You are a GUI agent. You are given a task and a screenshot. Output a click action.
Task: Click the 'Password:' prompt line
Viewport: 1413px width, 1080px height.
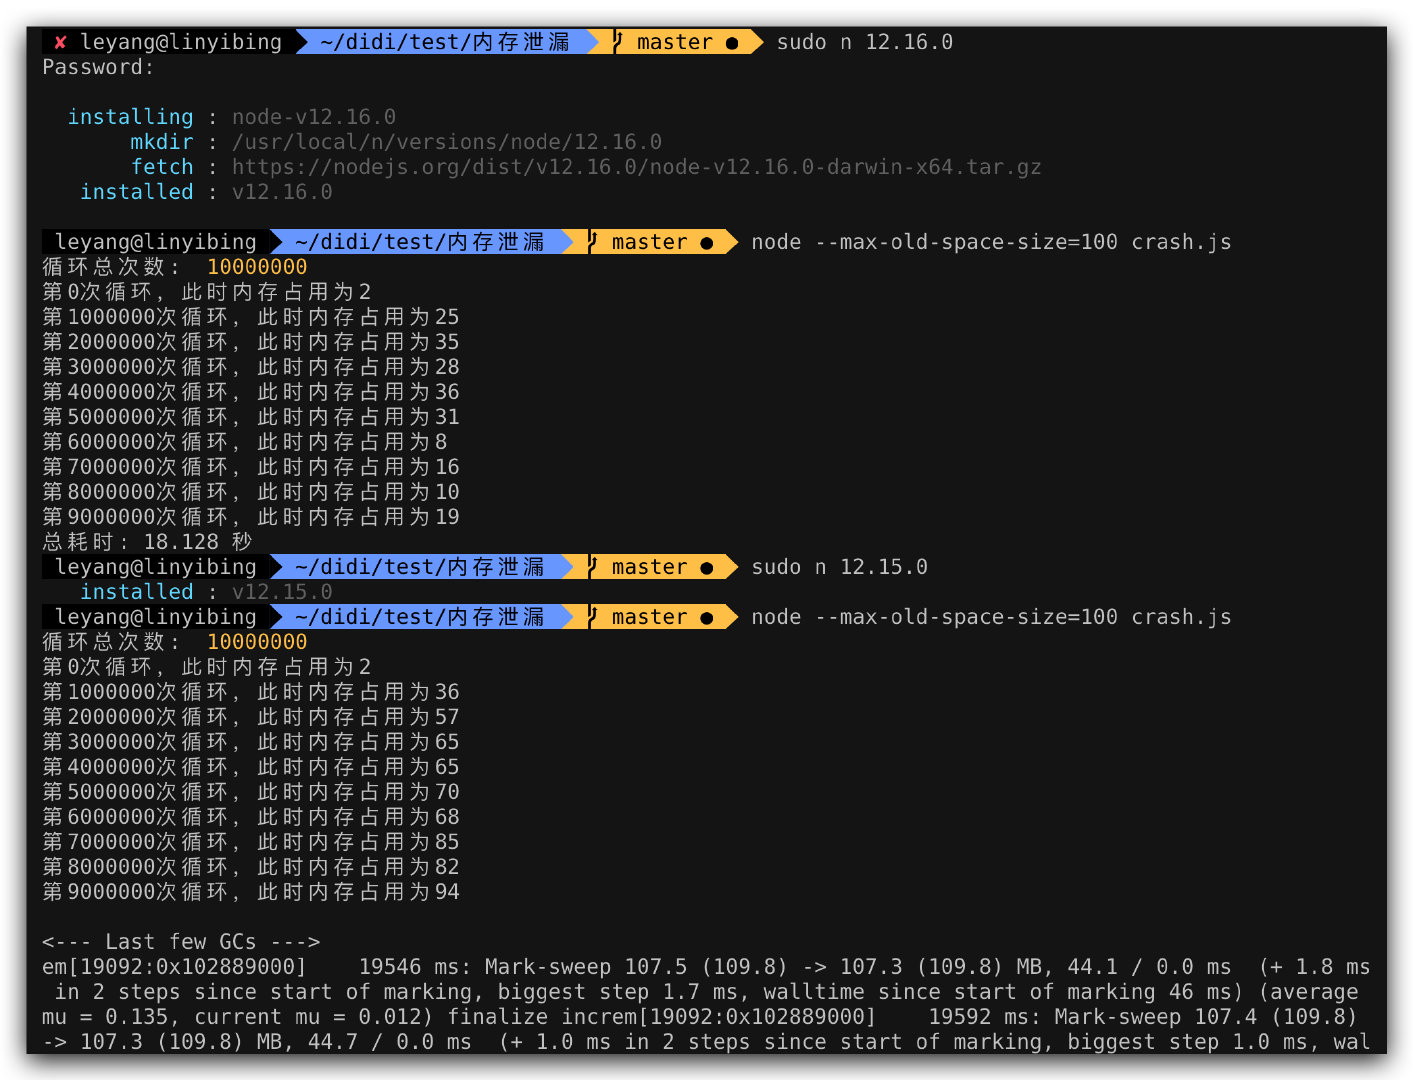tap(98, 67)
